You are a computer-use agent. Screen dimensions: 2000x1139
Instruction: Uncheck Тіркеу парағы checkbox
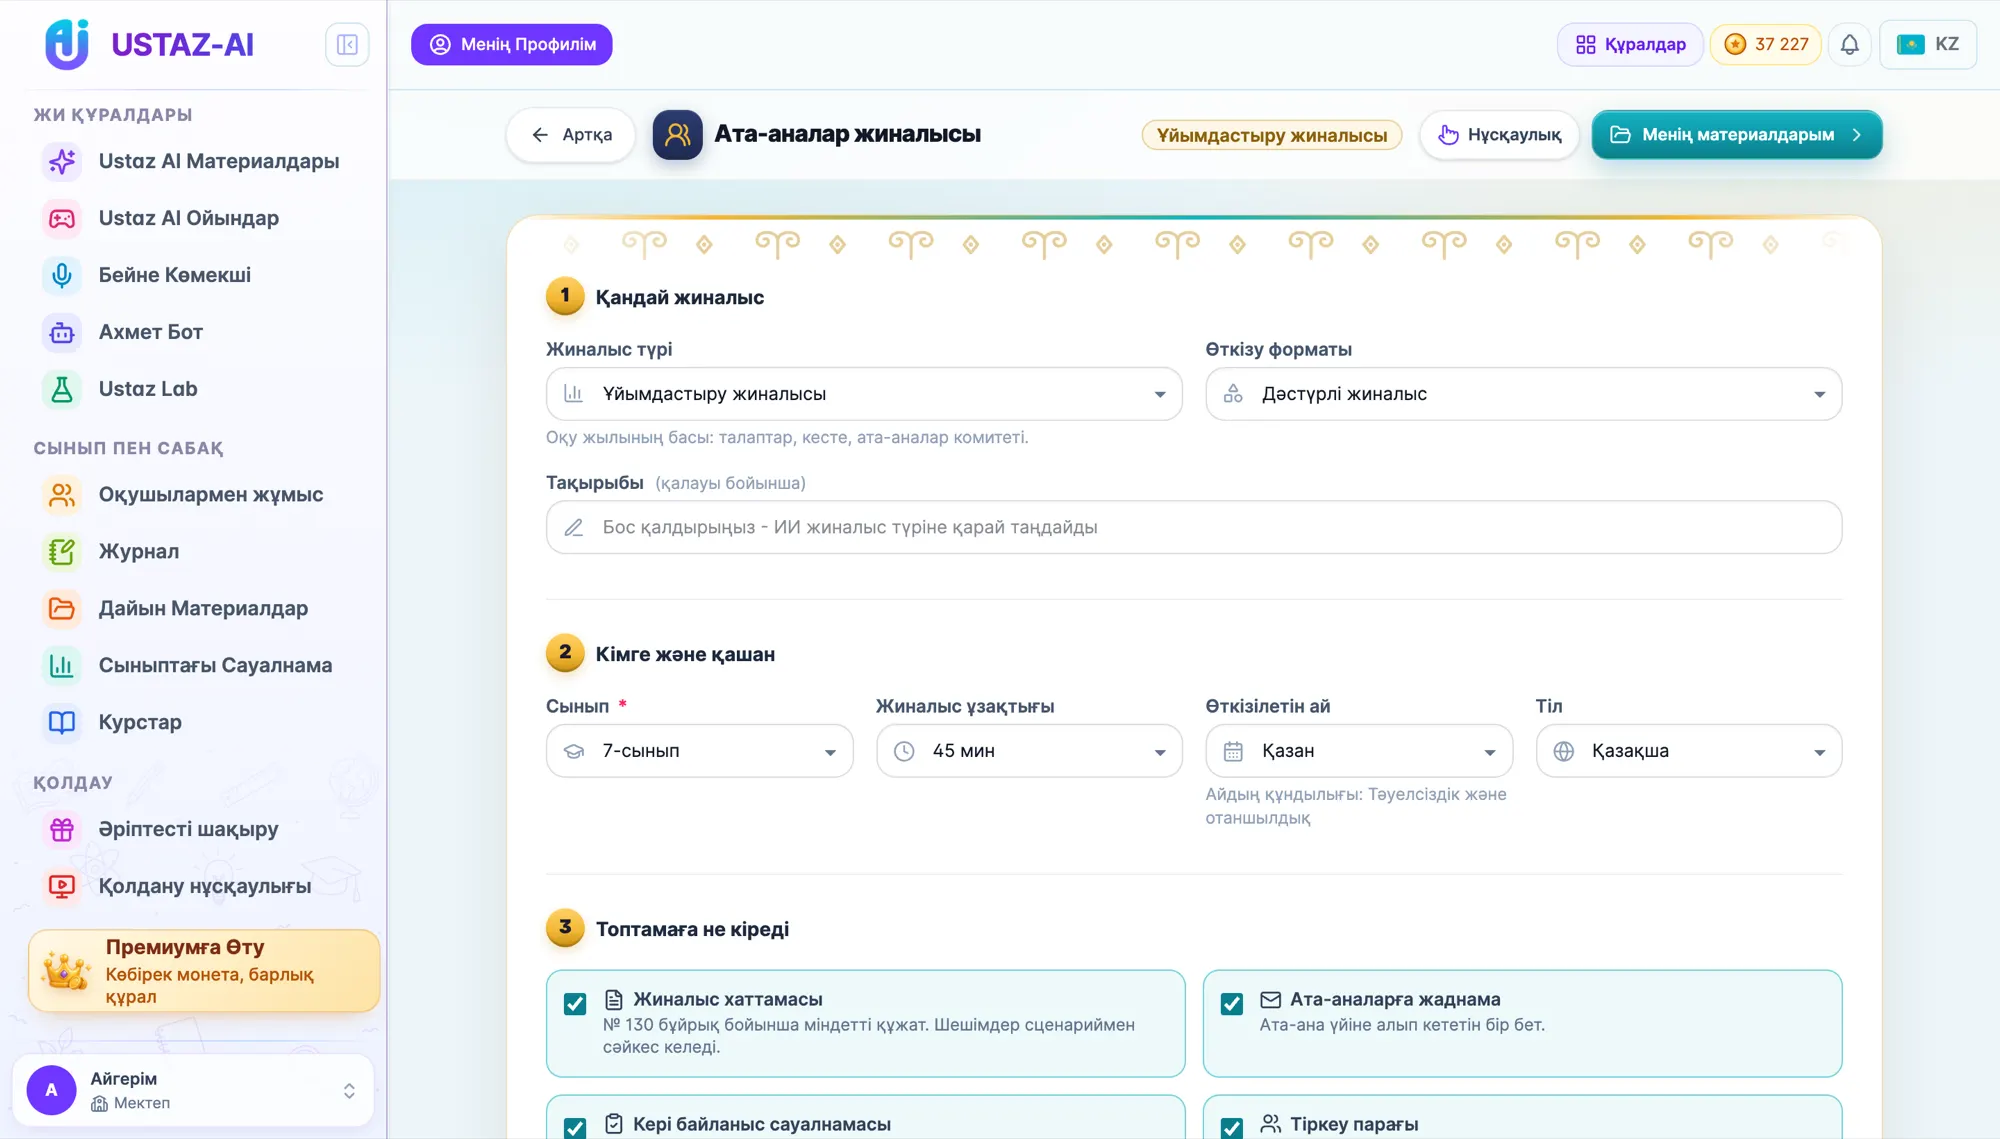(x=1232, y=1128)
